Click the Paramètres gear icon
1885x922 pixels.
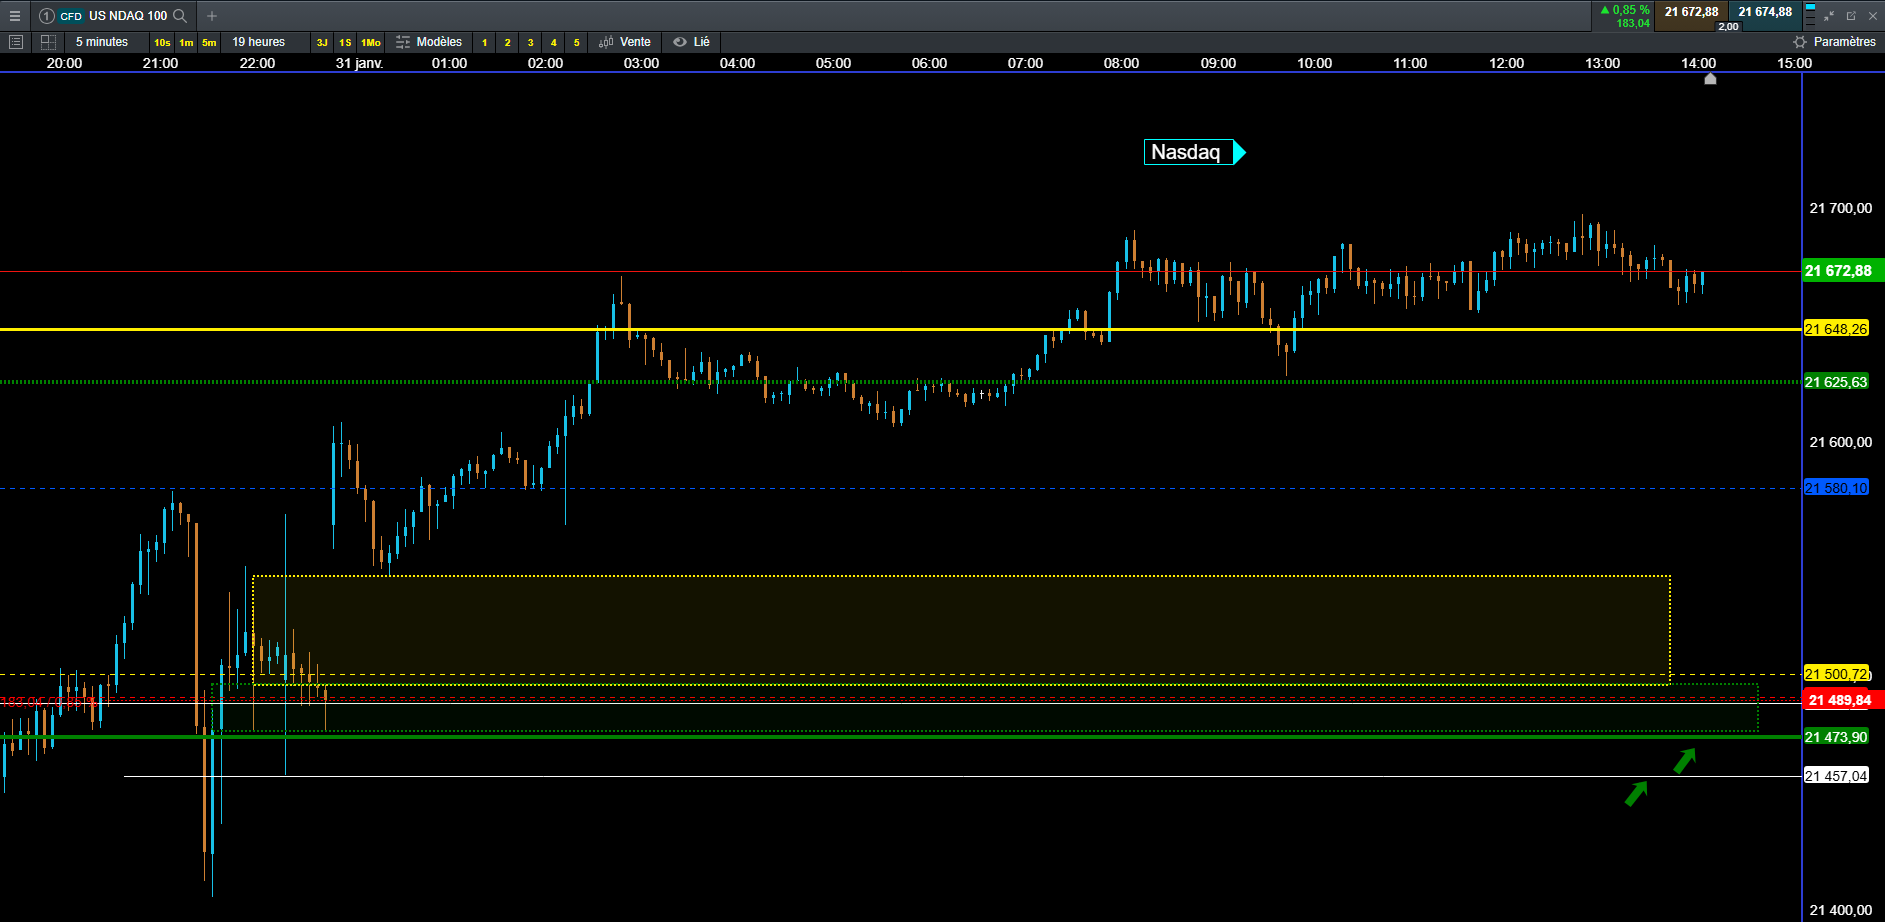[1800, 42]
